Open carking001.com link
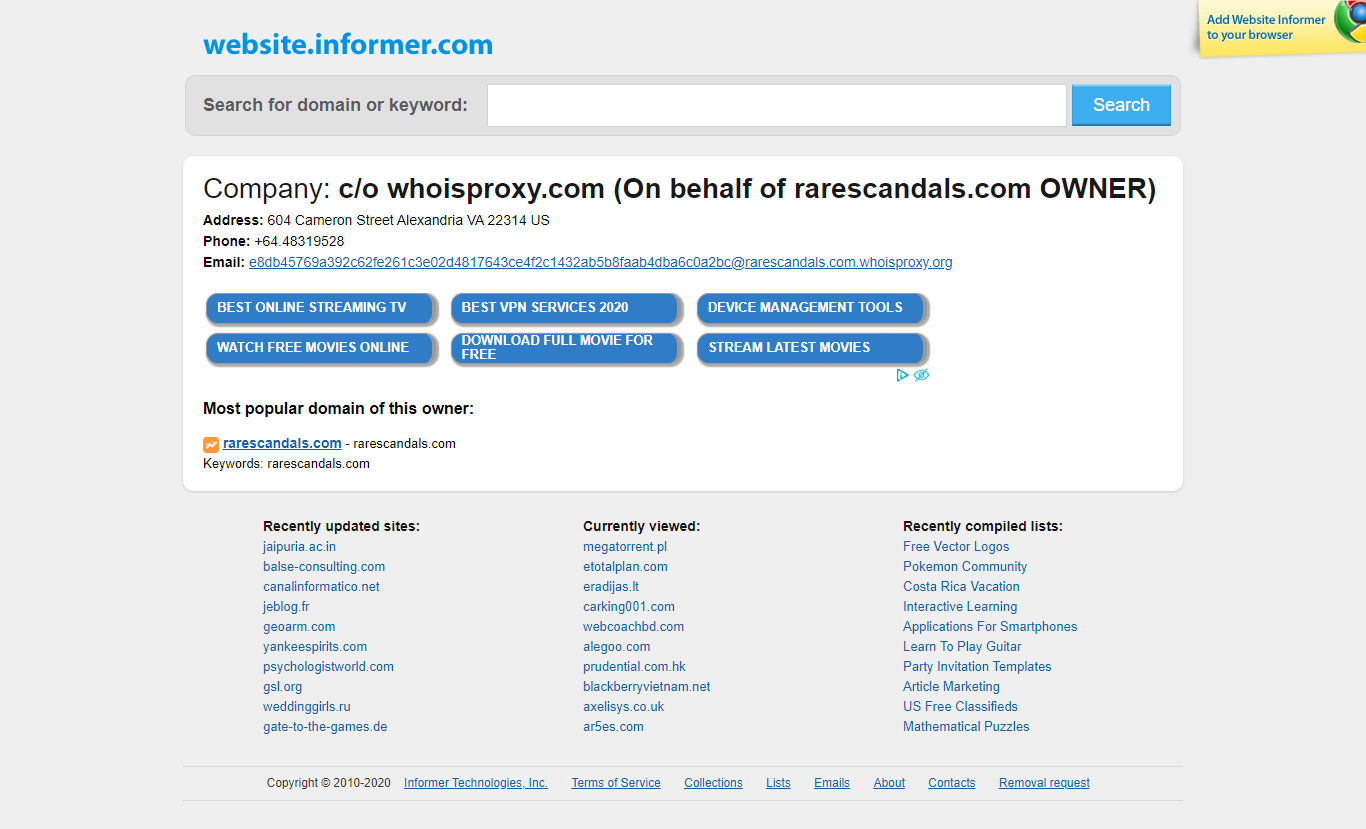Screen dimensions: 1366x829 click(x=629, y=607)
